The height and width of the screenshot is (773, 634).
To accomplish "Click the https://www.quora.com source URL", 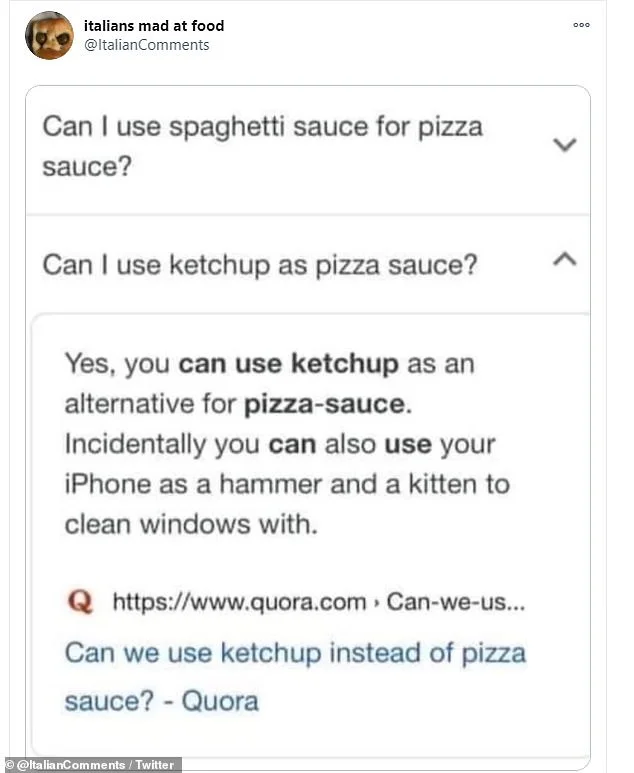I will [238, 602].
